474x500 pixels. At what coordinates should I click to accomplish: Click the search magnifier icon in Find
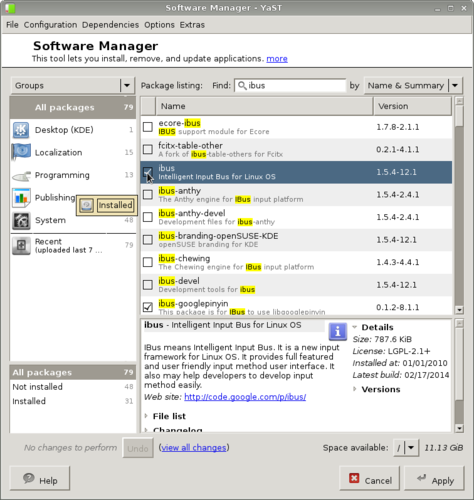coord(242,86)
